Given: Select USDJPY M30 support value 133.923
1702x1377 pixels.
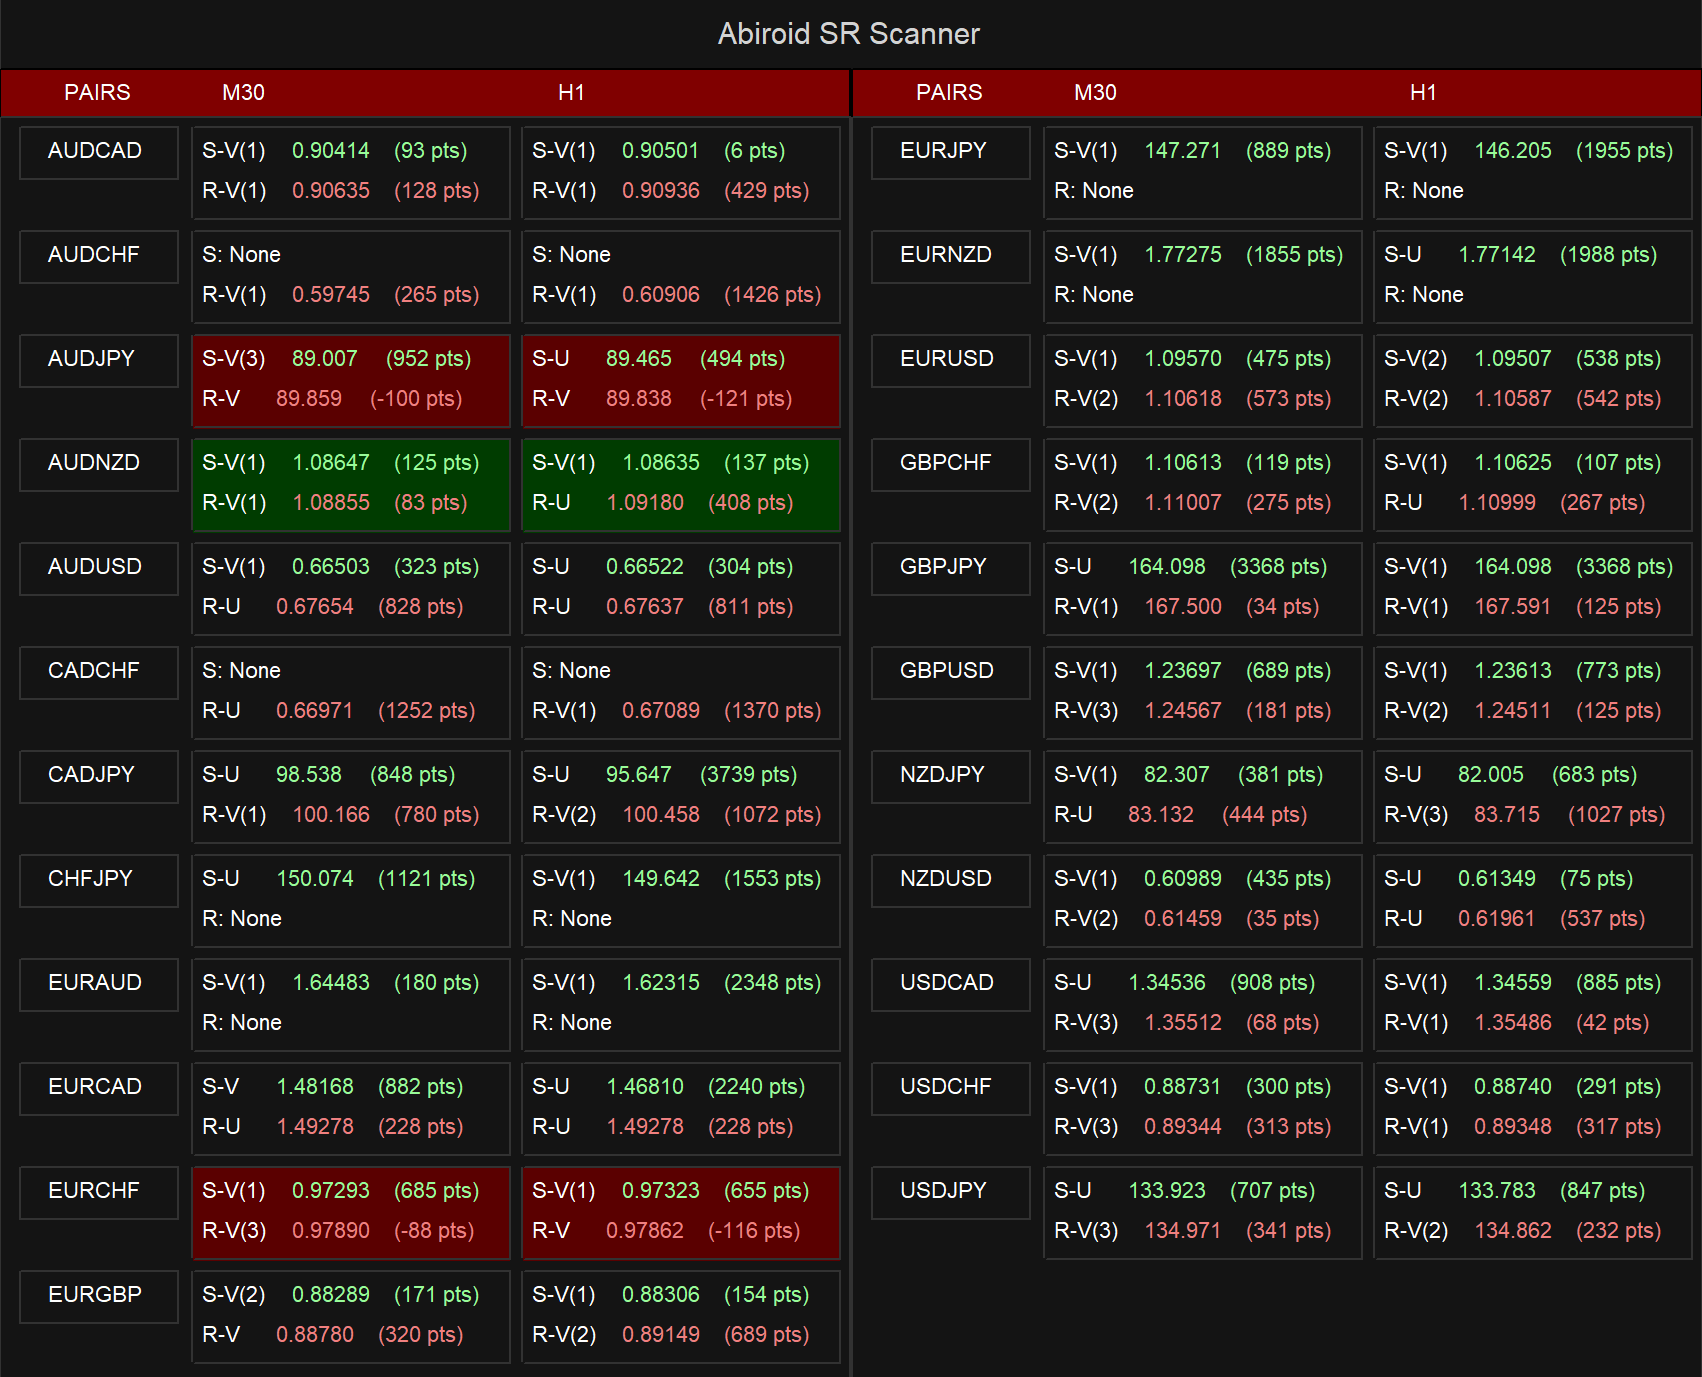Looking at the screenshot, I should click(1167, 1191).
